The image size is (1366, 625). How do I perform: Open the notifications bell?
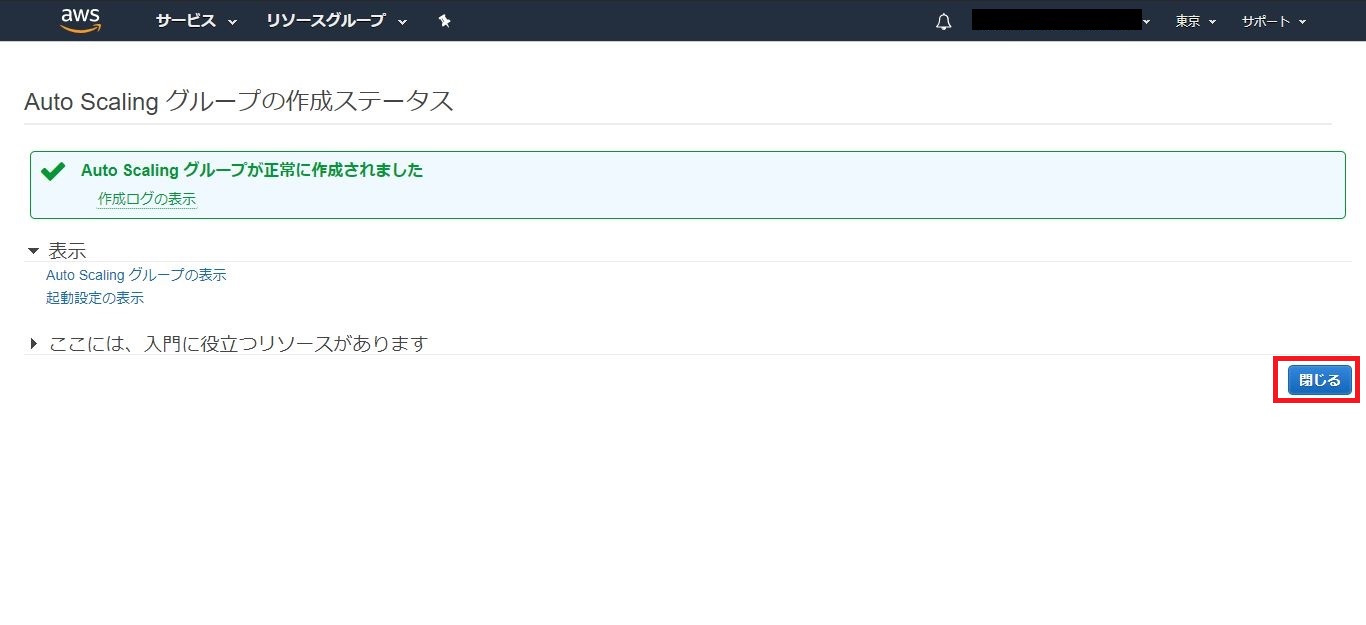944,21
